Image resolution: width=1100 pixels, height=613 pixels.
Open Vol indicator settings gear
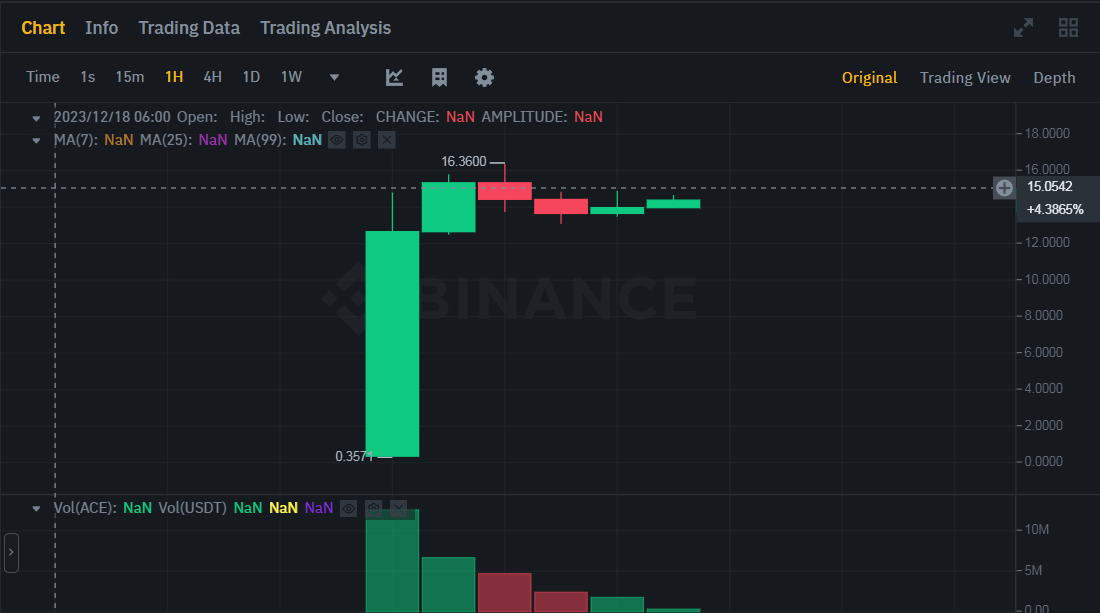click(373, 508)
